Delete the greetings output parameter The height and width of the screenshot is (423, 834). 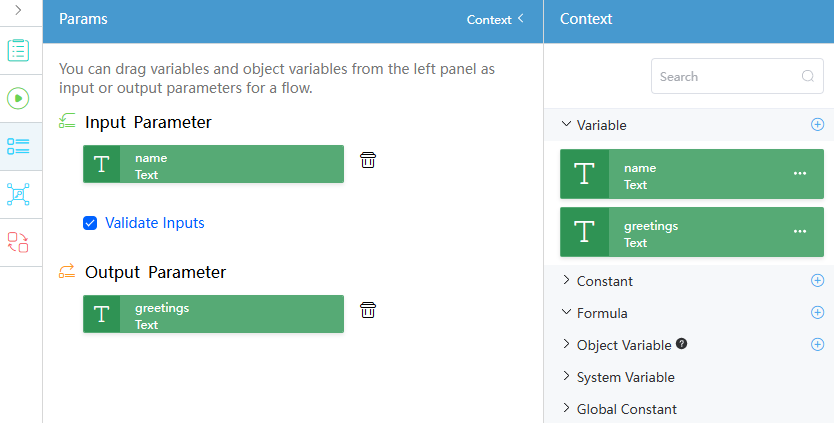tap(368, 310)
